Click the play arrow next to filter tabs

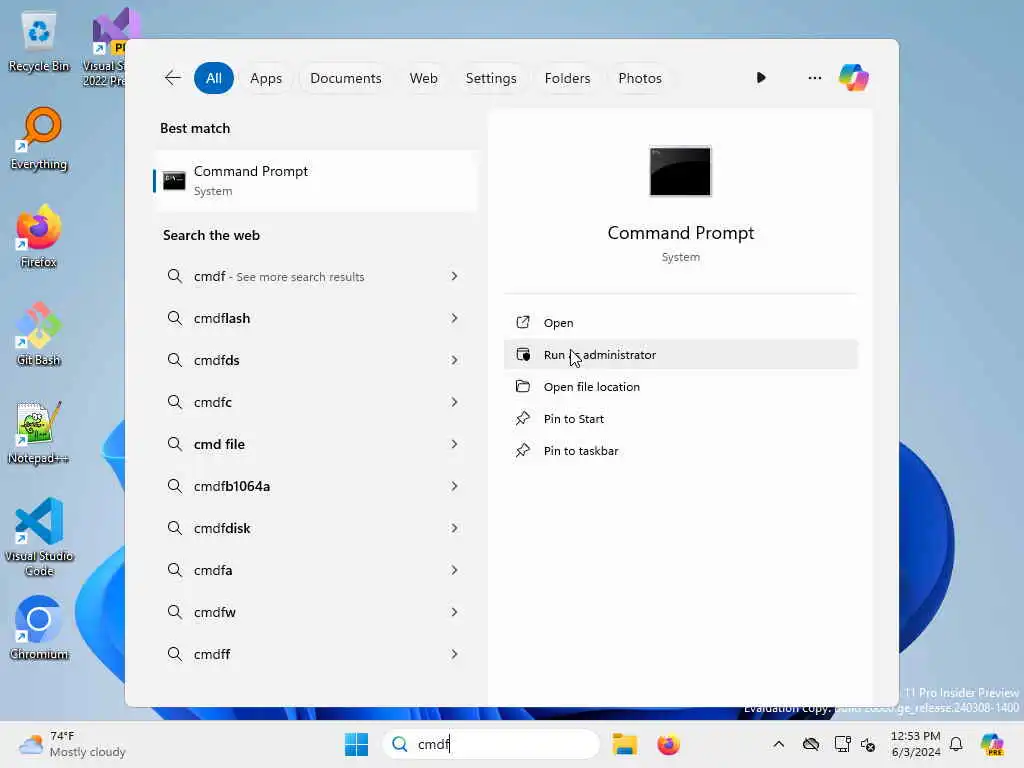coord(761,78)
